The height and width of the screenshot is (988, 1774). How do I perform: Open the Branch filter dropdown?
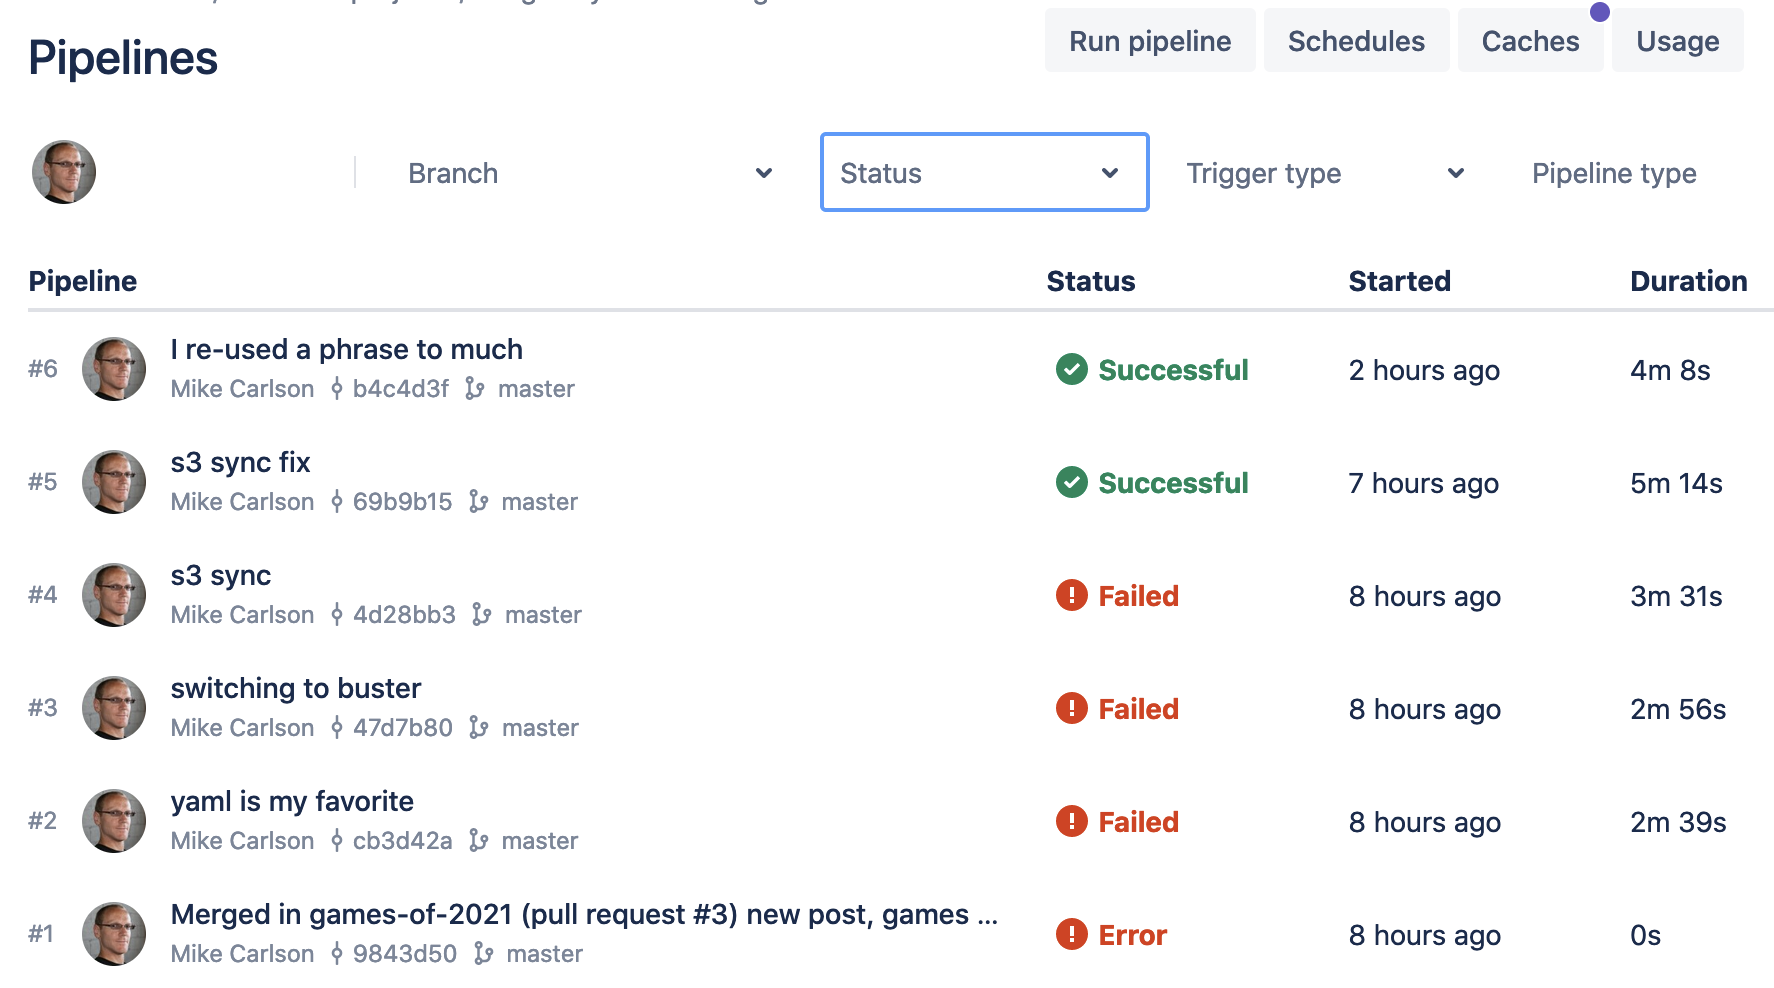point(590,173)
